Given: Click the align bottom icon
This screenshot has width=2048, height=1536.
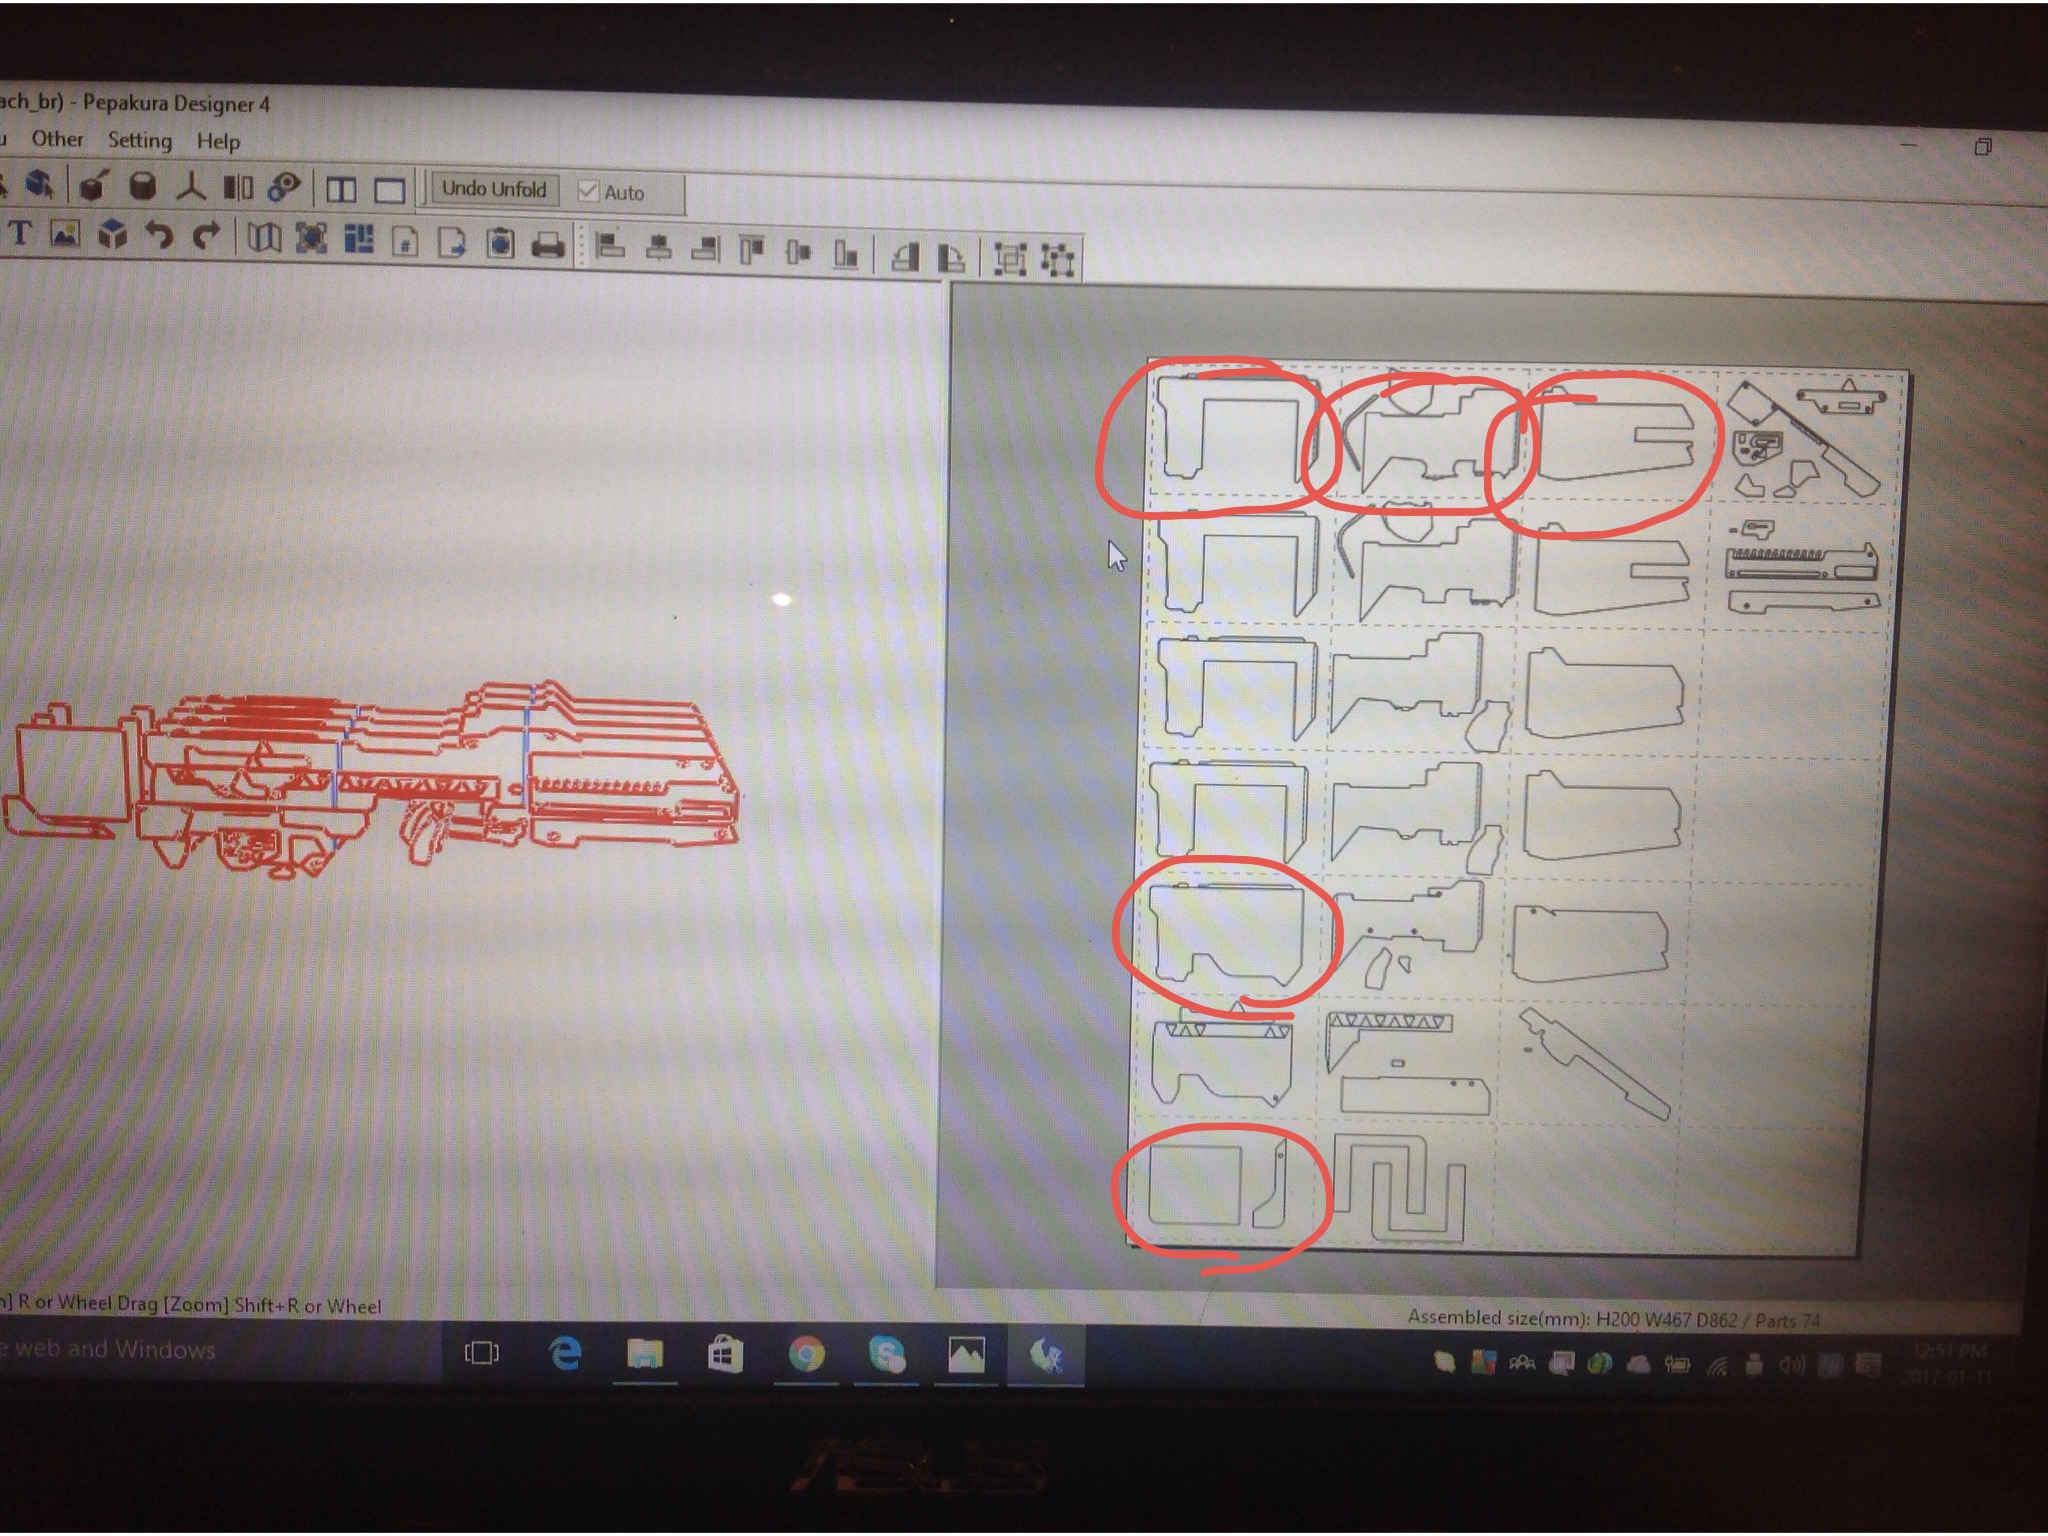Looking at the screenshot, I should 846,254.
